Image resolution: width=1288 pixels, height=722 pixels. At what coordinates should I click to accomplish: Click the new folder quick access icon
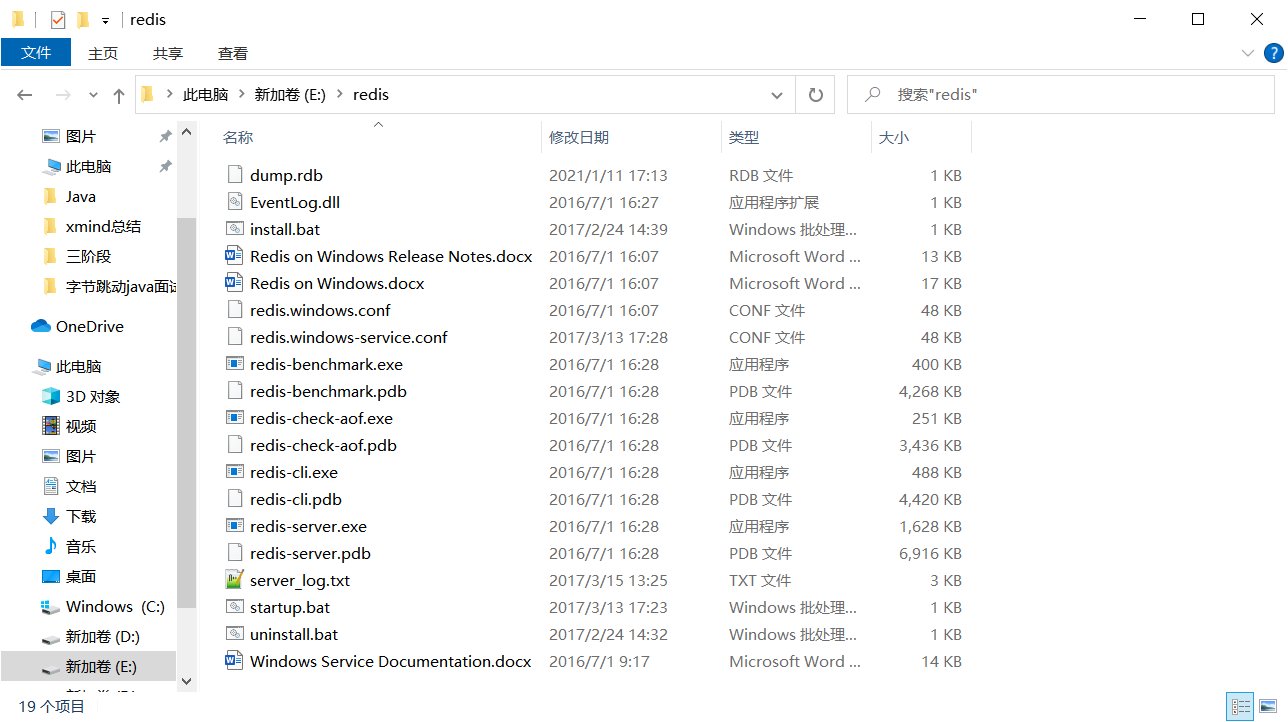point(83,19)
